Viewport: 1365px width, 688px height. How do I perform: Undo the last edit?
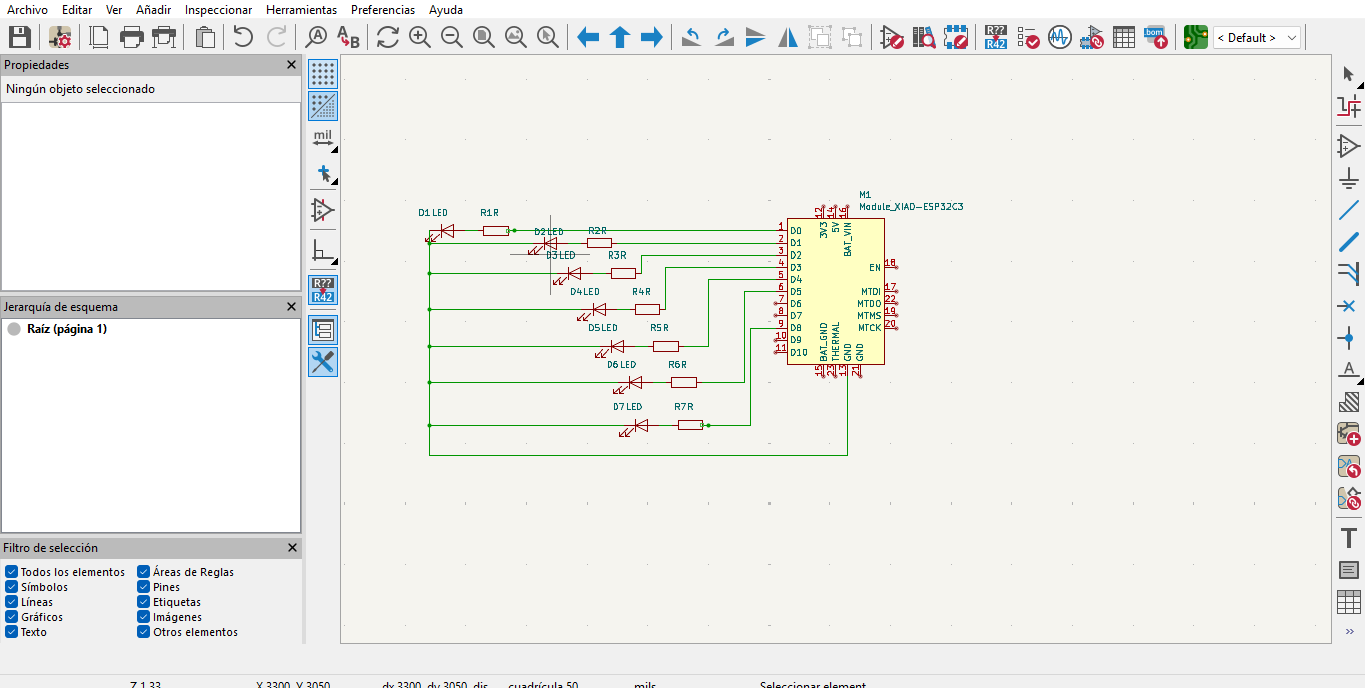243,38
